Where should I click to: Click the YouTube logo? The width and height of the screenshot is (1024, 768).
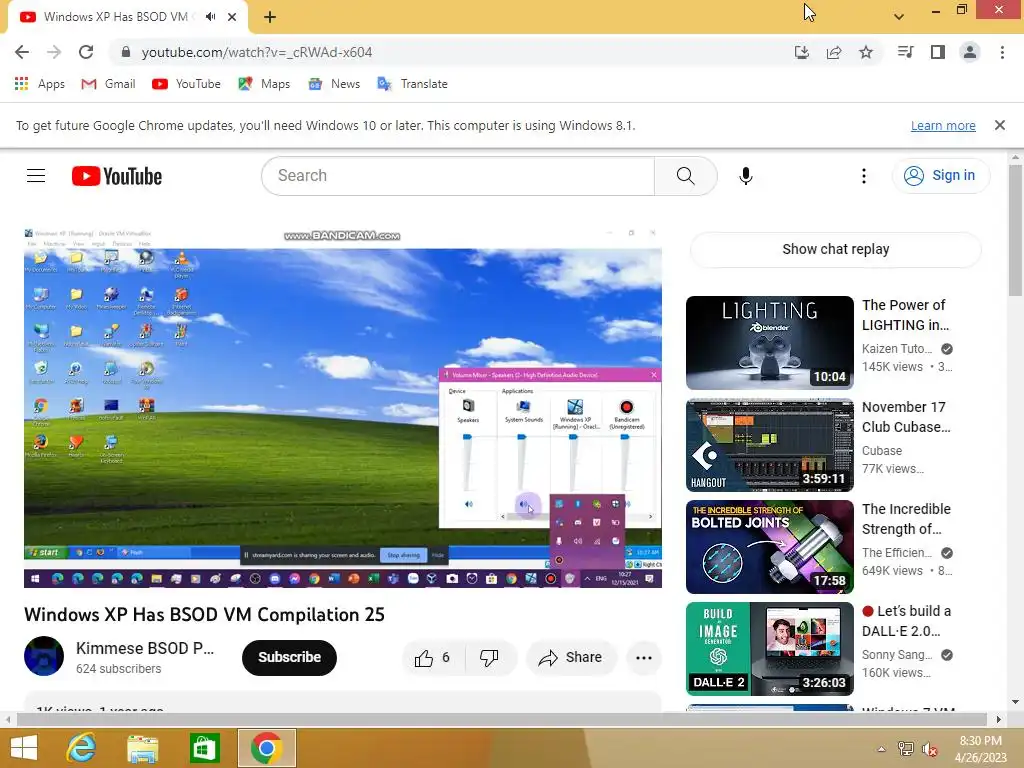(x=117, y=176)
